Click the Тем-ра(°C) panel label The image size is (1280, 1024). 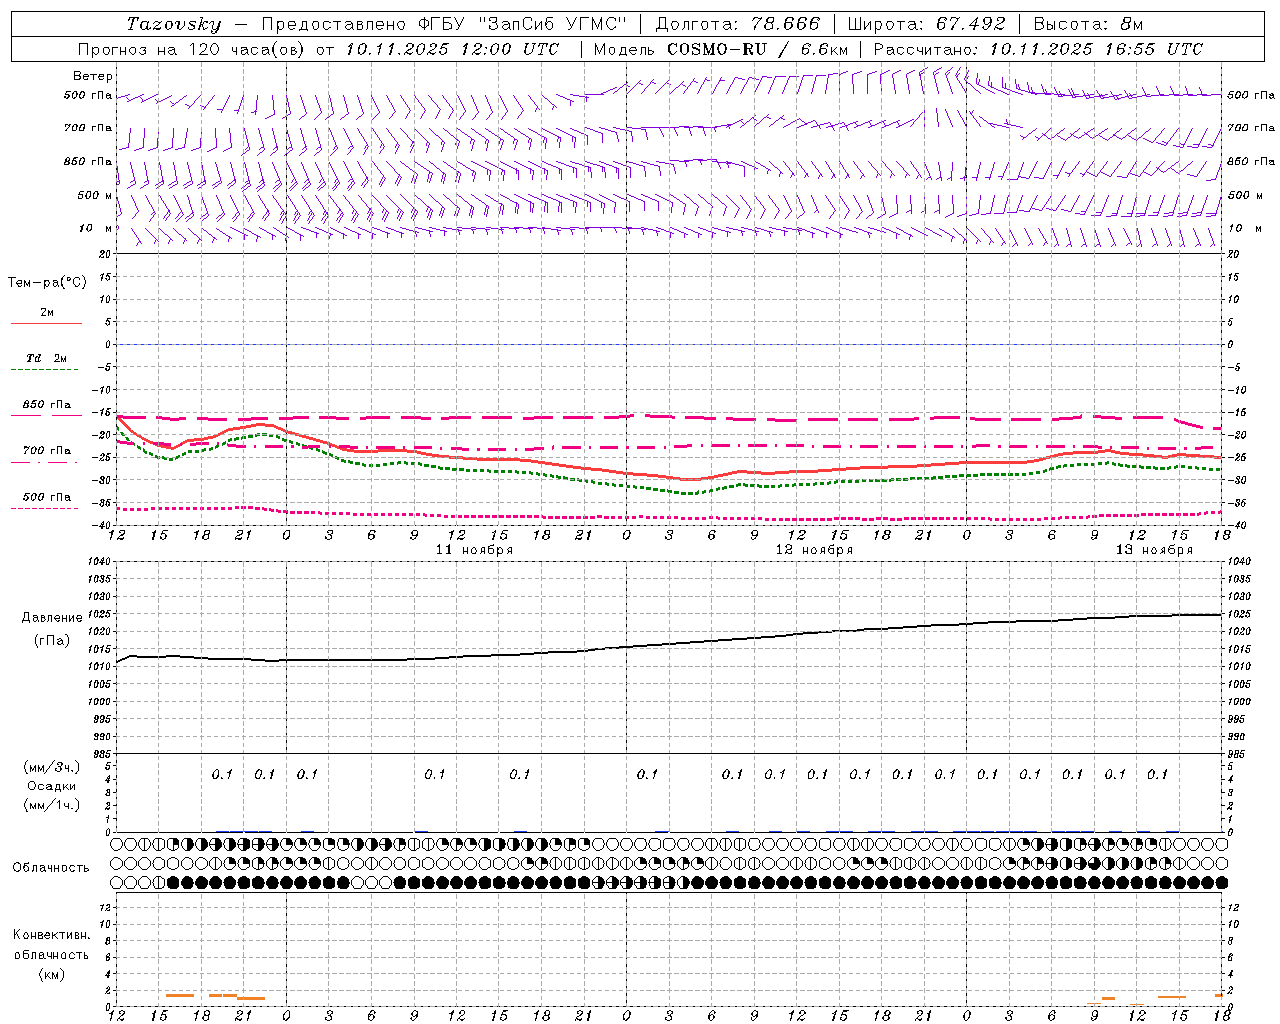[x=47, y=283]
